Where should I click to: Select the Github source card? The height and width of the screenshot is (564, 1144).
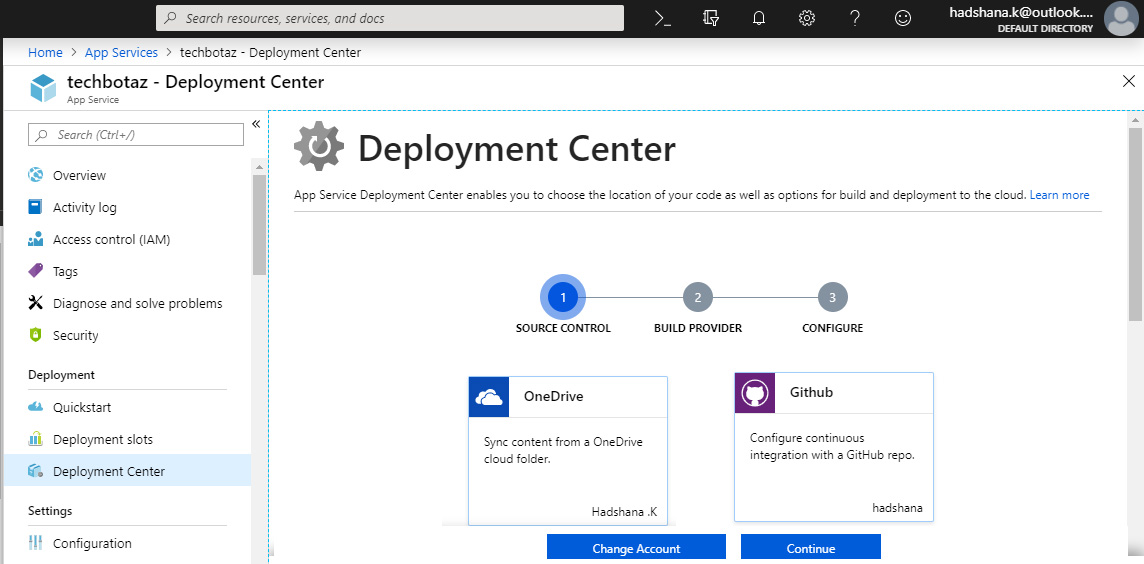click(834, 447)
